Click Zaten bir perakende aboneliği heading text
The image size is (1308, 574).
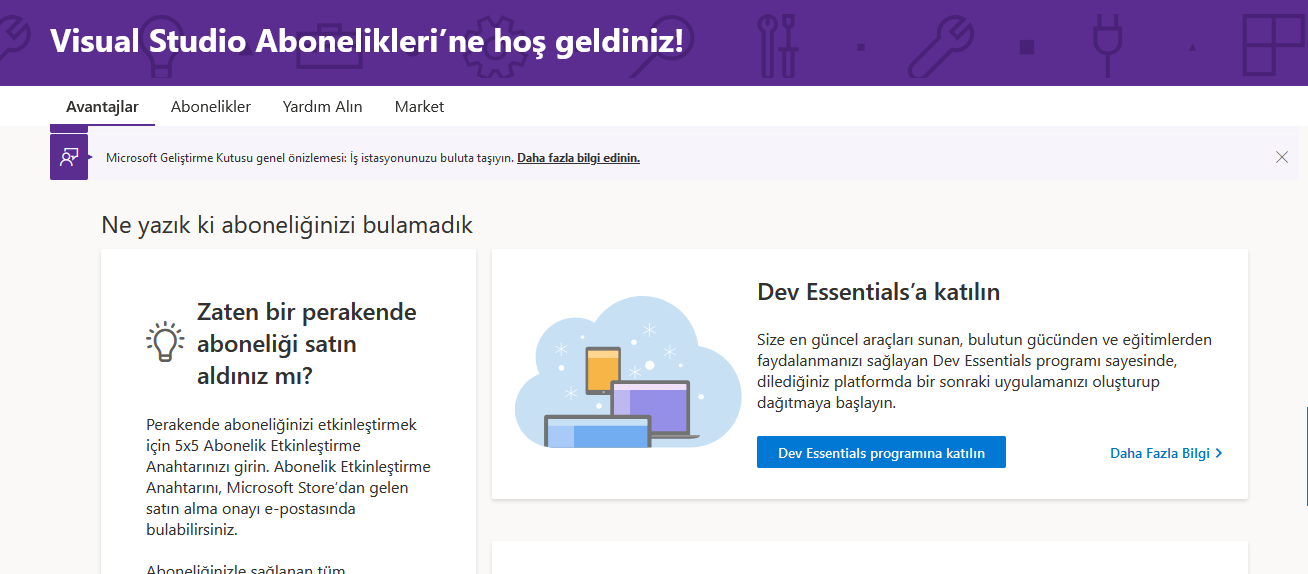(x=307, y=343)
